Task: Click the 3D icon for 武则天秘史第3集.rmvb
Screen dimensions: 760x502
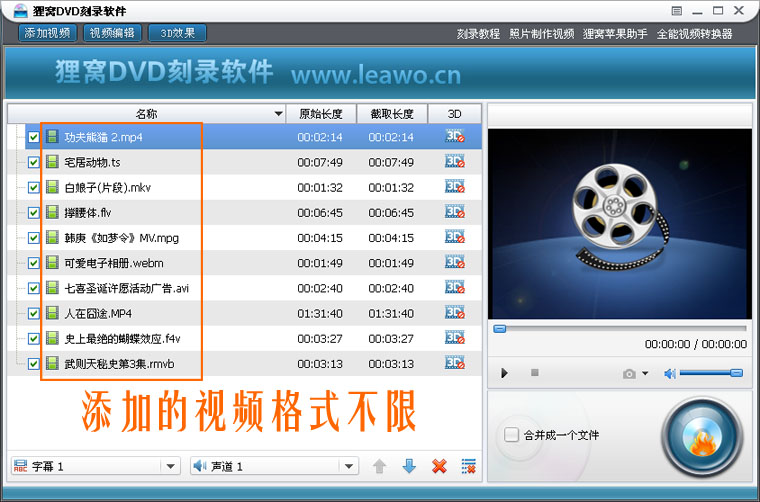Action: click(455, 363)
